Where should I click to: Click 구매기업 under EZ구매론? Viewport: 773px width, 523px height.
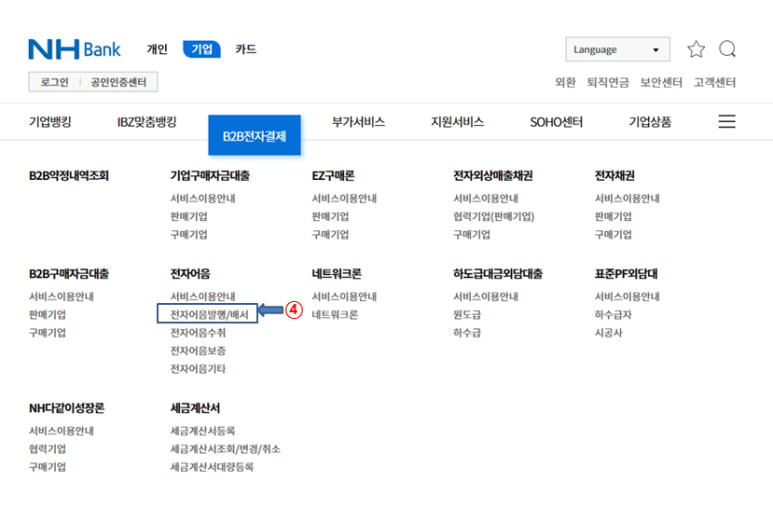coord(330,235)
